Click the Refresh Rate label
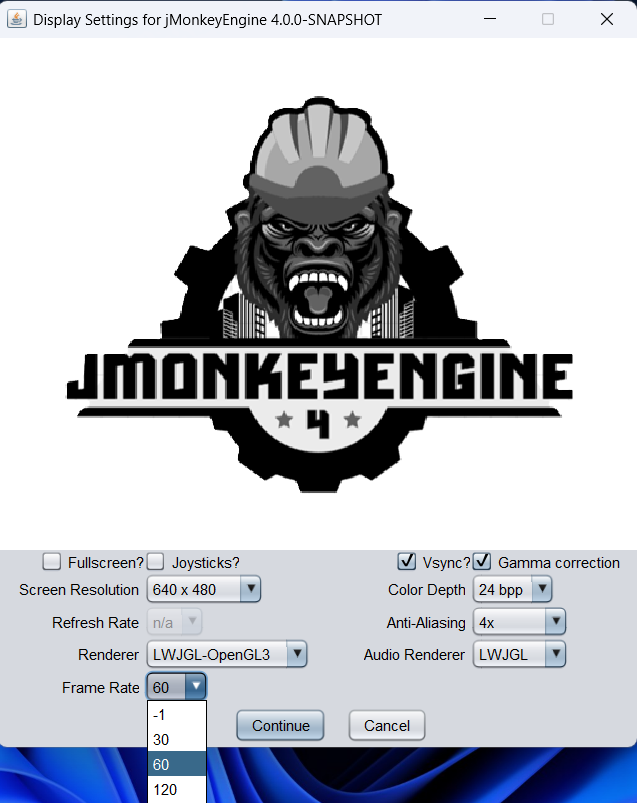The image size is (637, 803). (95, 622)
